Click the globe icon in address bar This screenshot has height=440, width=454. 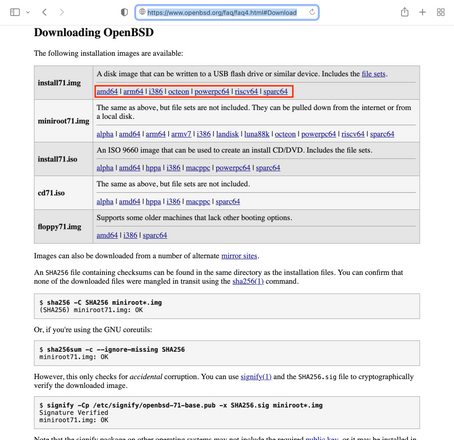(x=142, y=12)
